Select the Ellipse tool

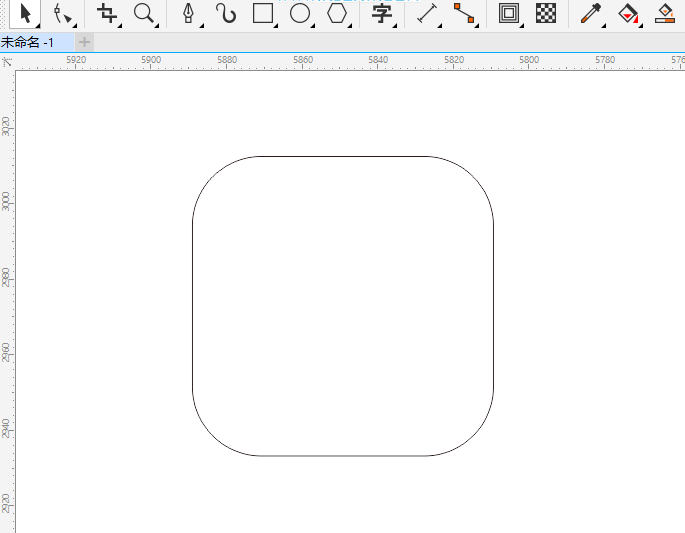coord(300,13)
